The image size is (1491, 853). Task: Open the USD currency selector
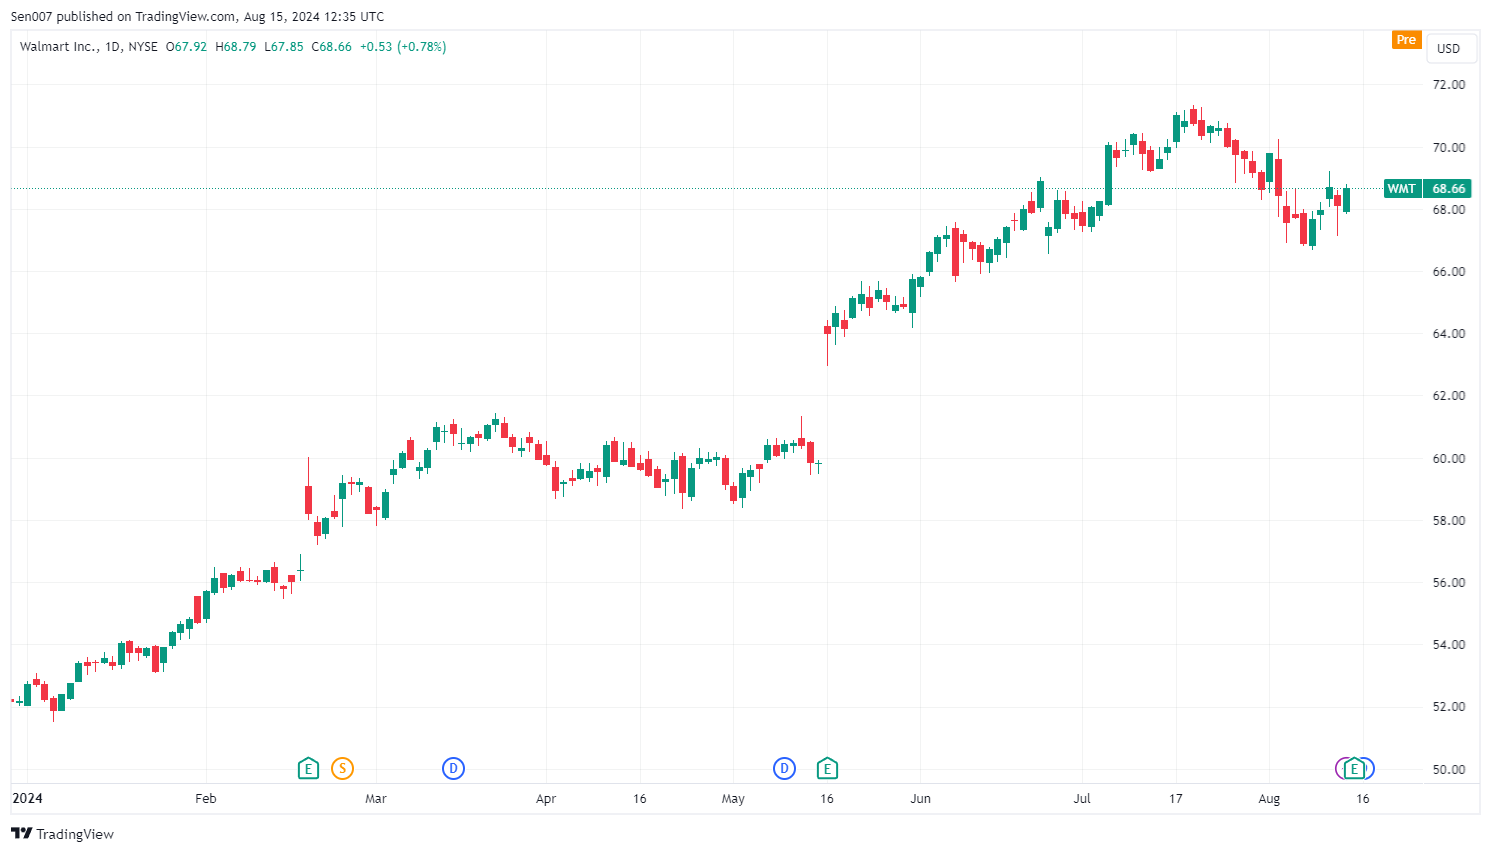pos(1449,48)
